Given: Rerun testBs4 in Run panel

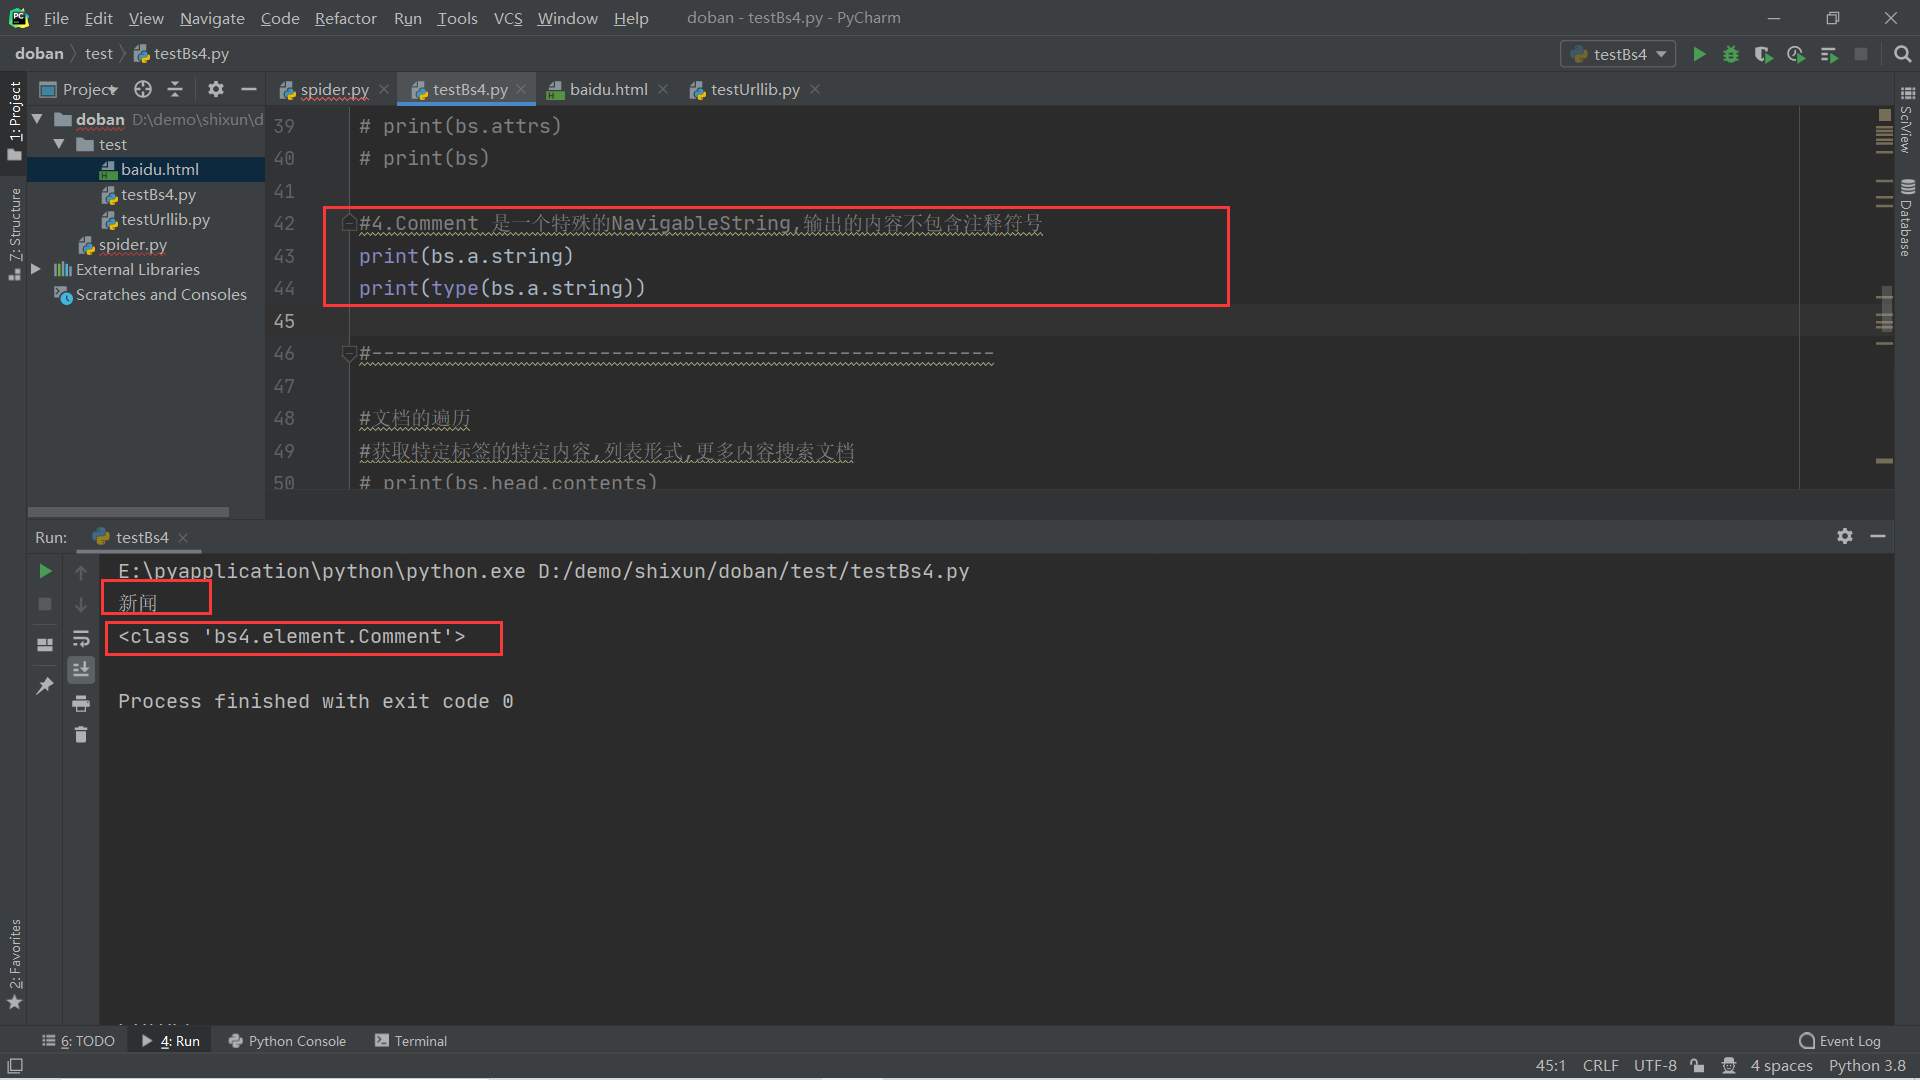Looking at the screenshot, I should pyautogui.click(x=45, y=571).
